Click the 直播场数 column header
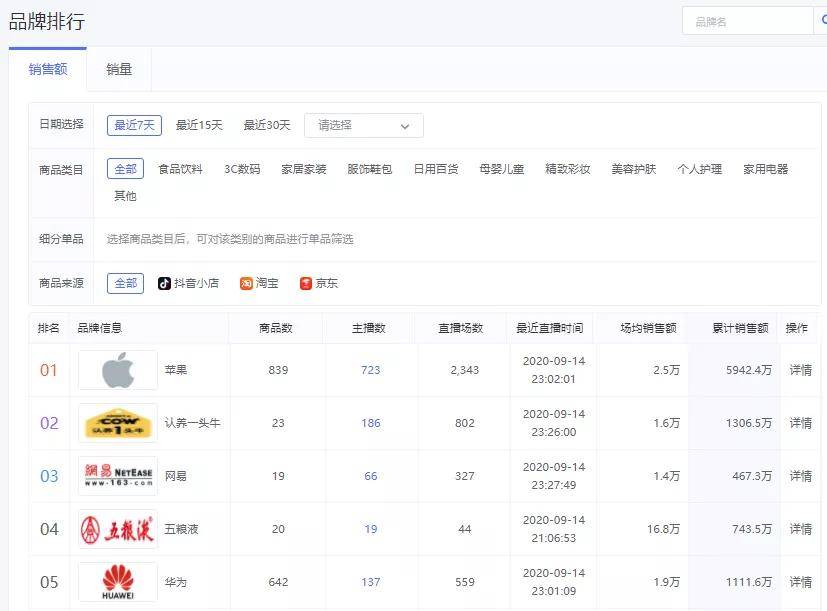 pyautogui.click(x=460, y=328)
